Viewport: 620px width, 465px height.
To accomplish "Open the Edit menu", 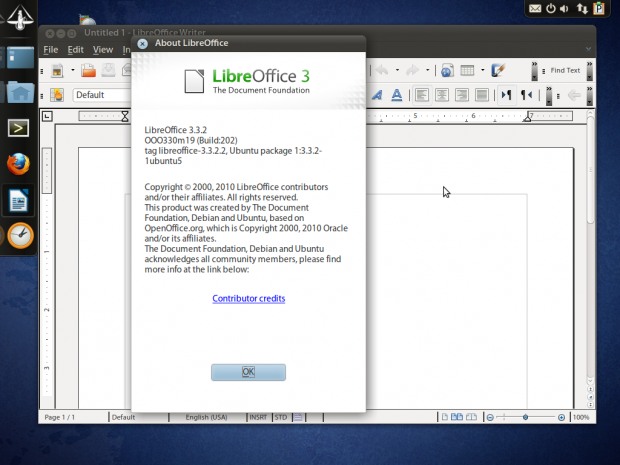I will [75, 50].
